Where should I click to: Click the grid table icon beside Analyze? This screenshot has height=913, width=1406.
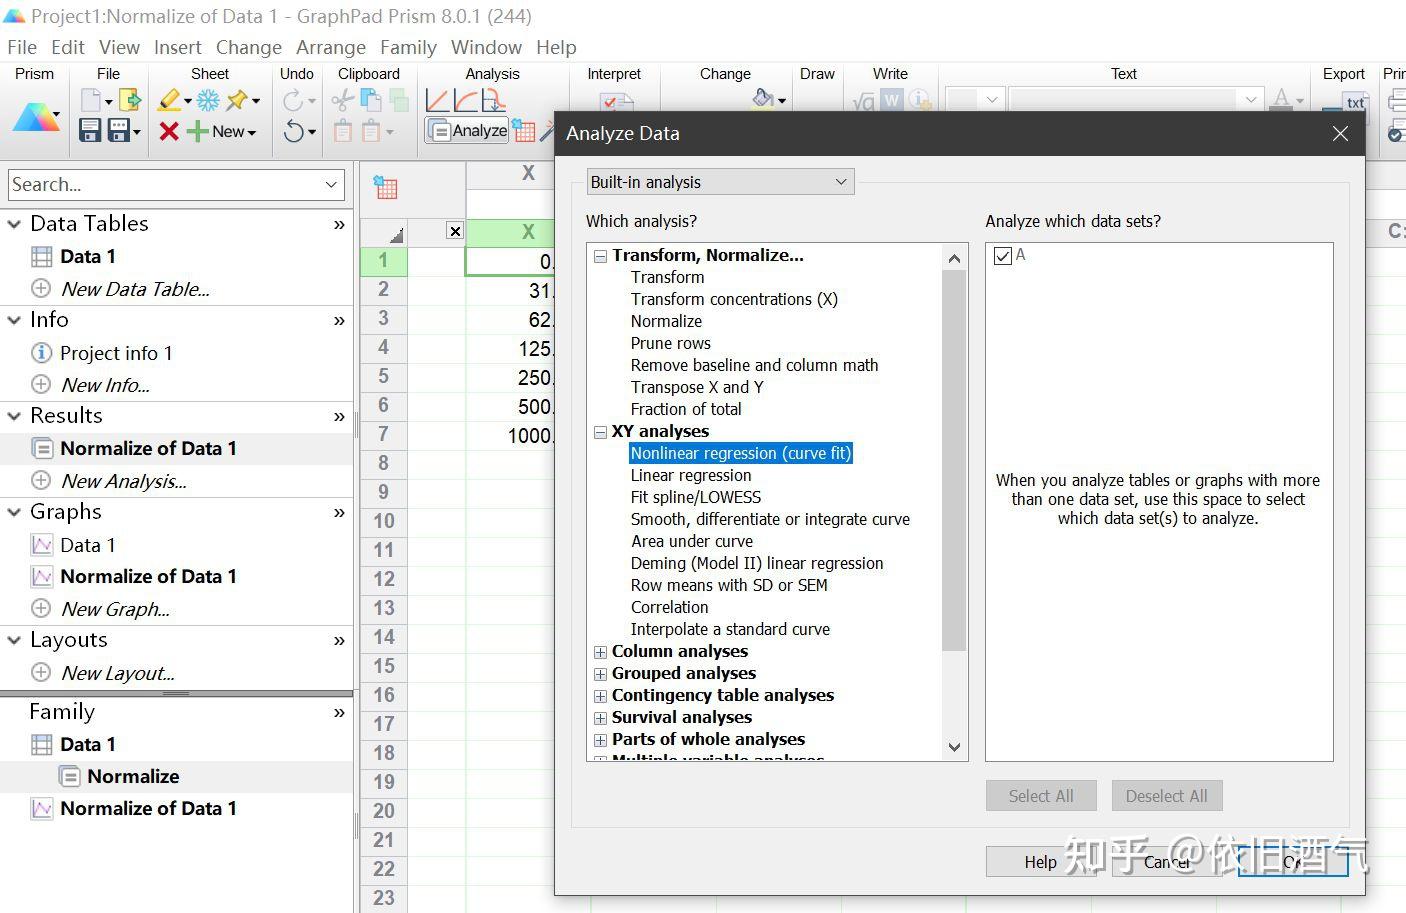pos(524,131)
